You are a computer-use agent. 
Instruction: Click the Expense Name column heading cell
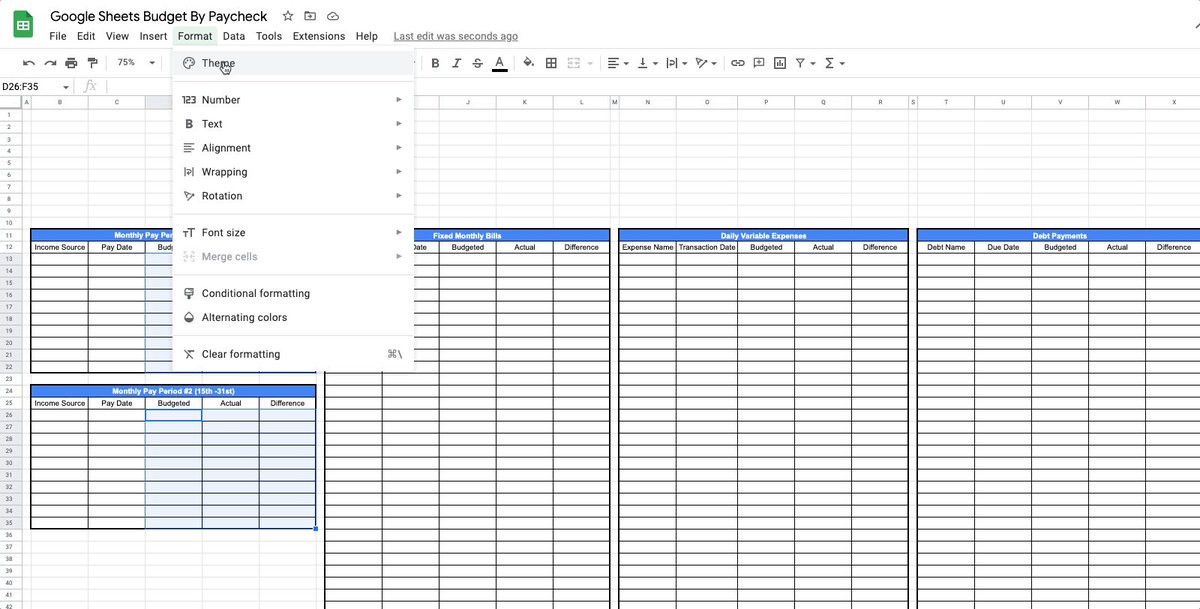click(x=648, y=247)
